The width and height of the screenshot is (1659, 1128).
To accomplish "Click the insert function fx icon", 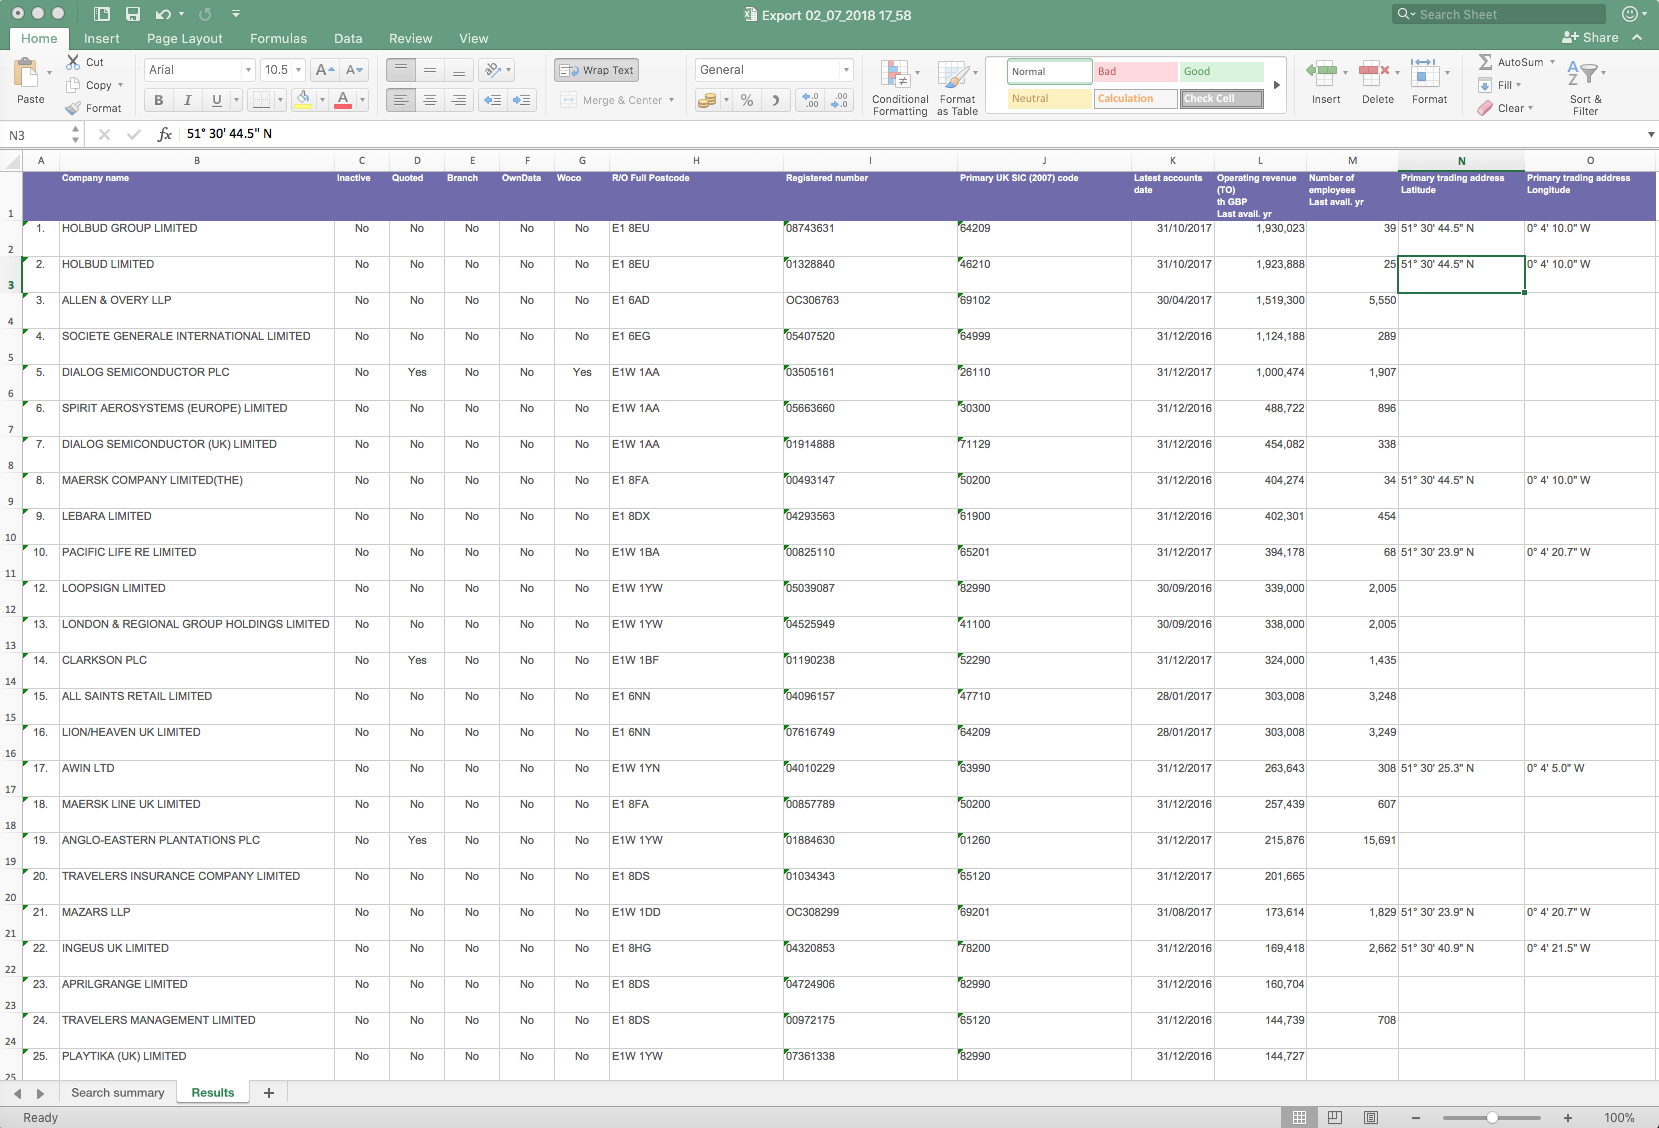I will [165, 134].
